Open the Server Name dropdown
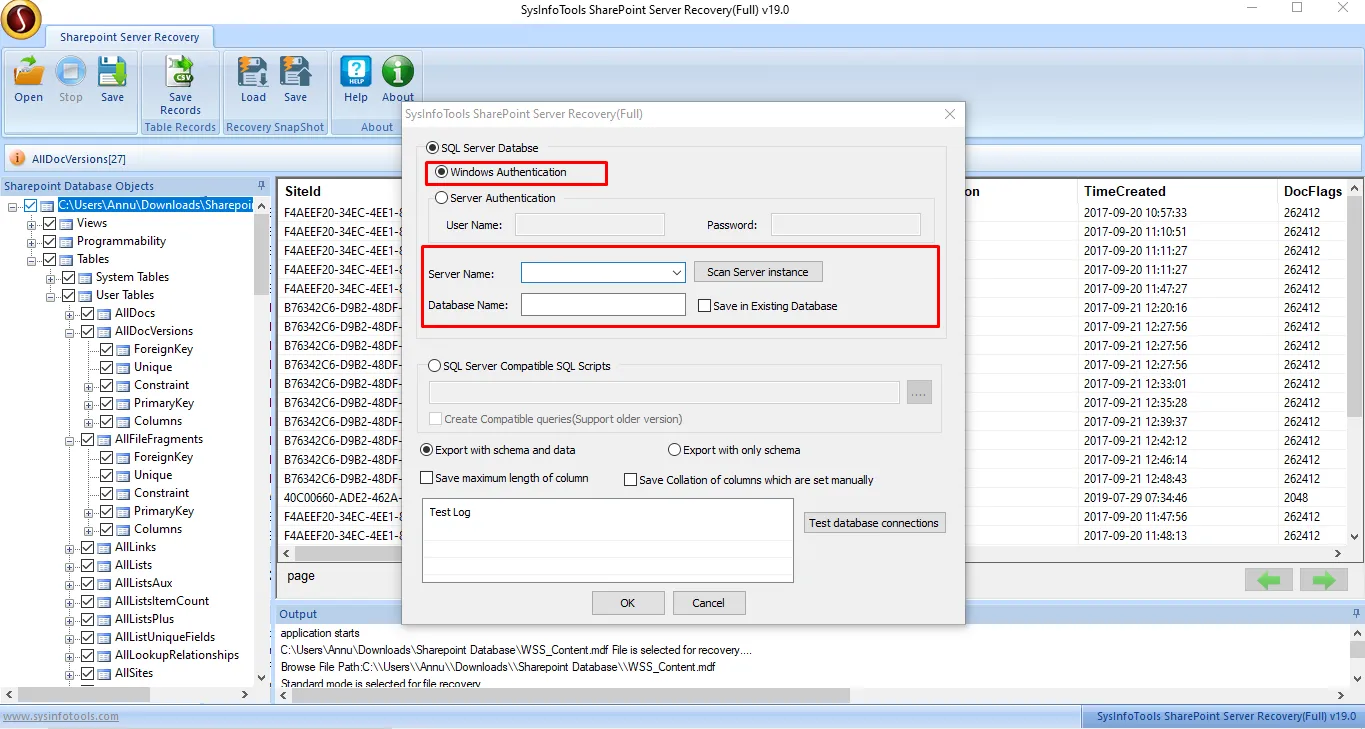The width and height of the screenshot is (1365, 729). 676,272
